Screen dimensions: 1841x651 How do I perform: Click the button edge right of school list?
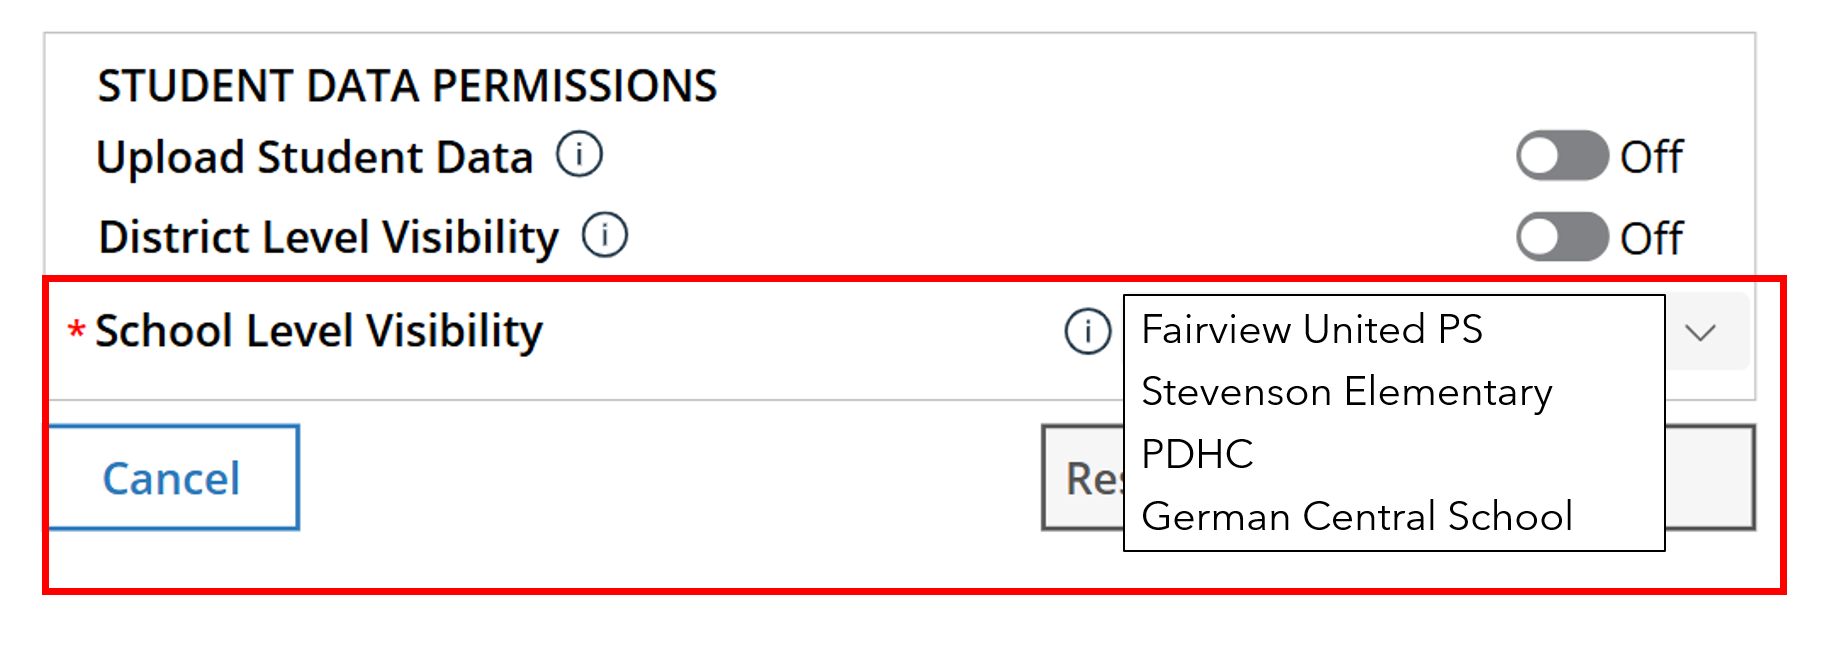click(1710, 478)
